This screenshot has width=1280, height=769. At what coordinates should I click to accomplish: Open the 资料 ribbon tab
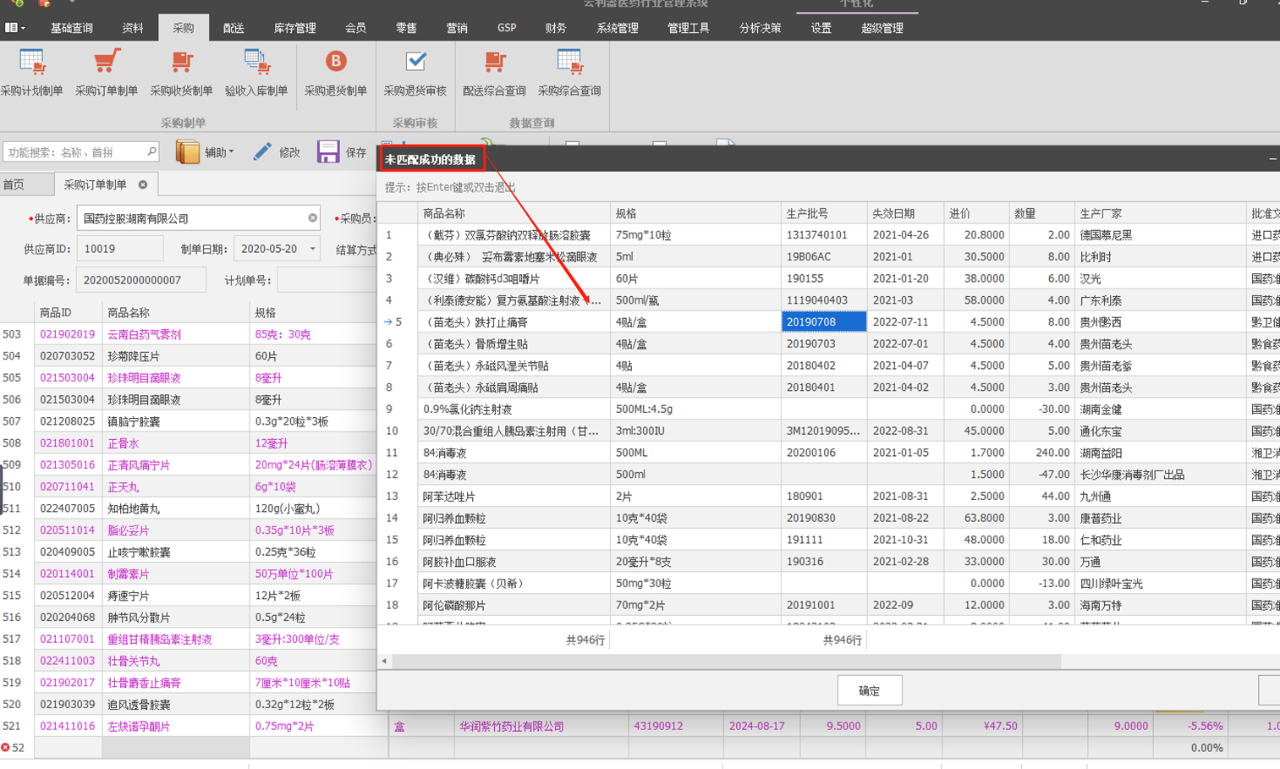132,28
